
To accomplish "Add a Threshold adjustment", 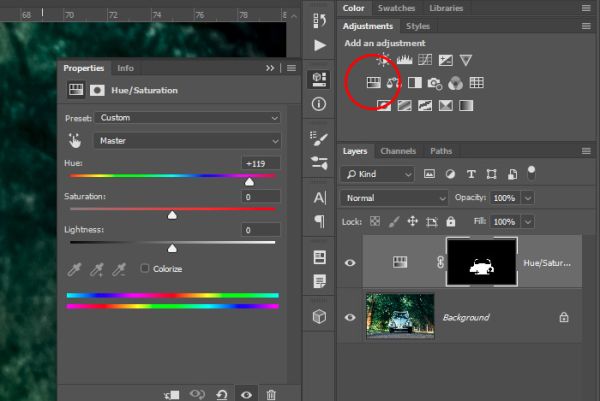I will coord(425,106).
